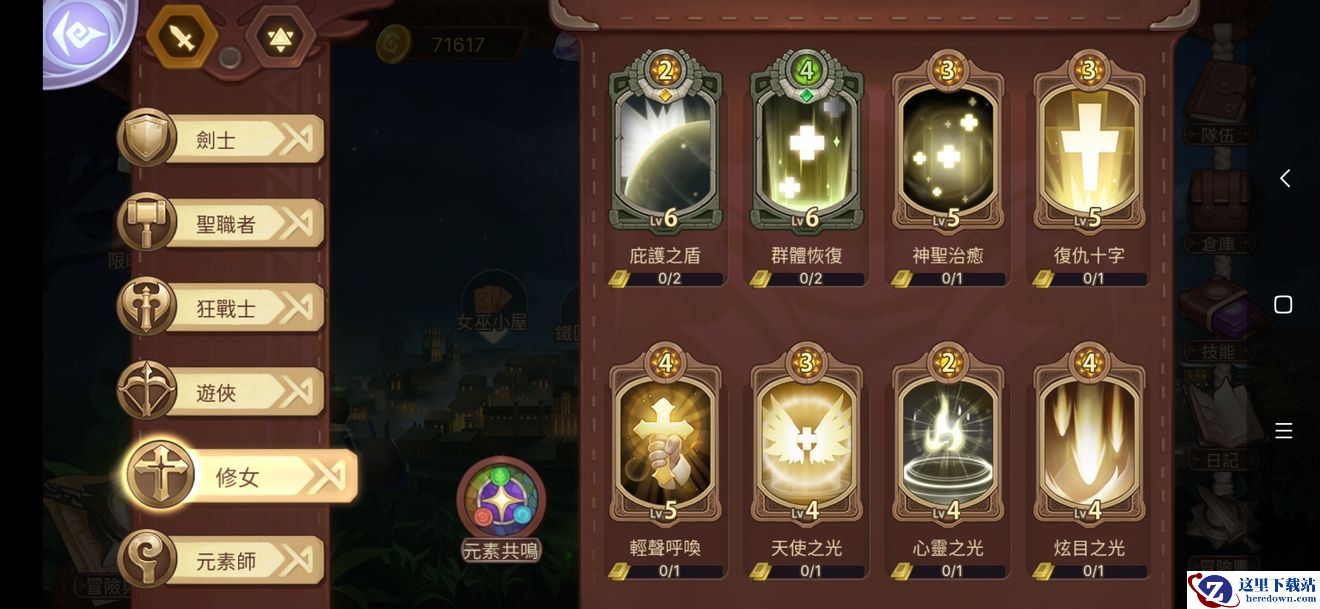This screenshot has height=609, width=1320.
Task: Tap the Android back arrow
Action: 1285,178
